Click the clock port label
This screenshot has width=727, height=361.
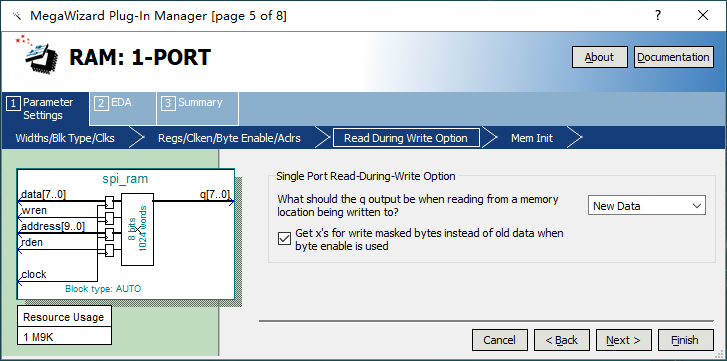tap(34, 274)
